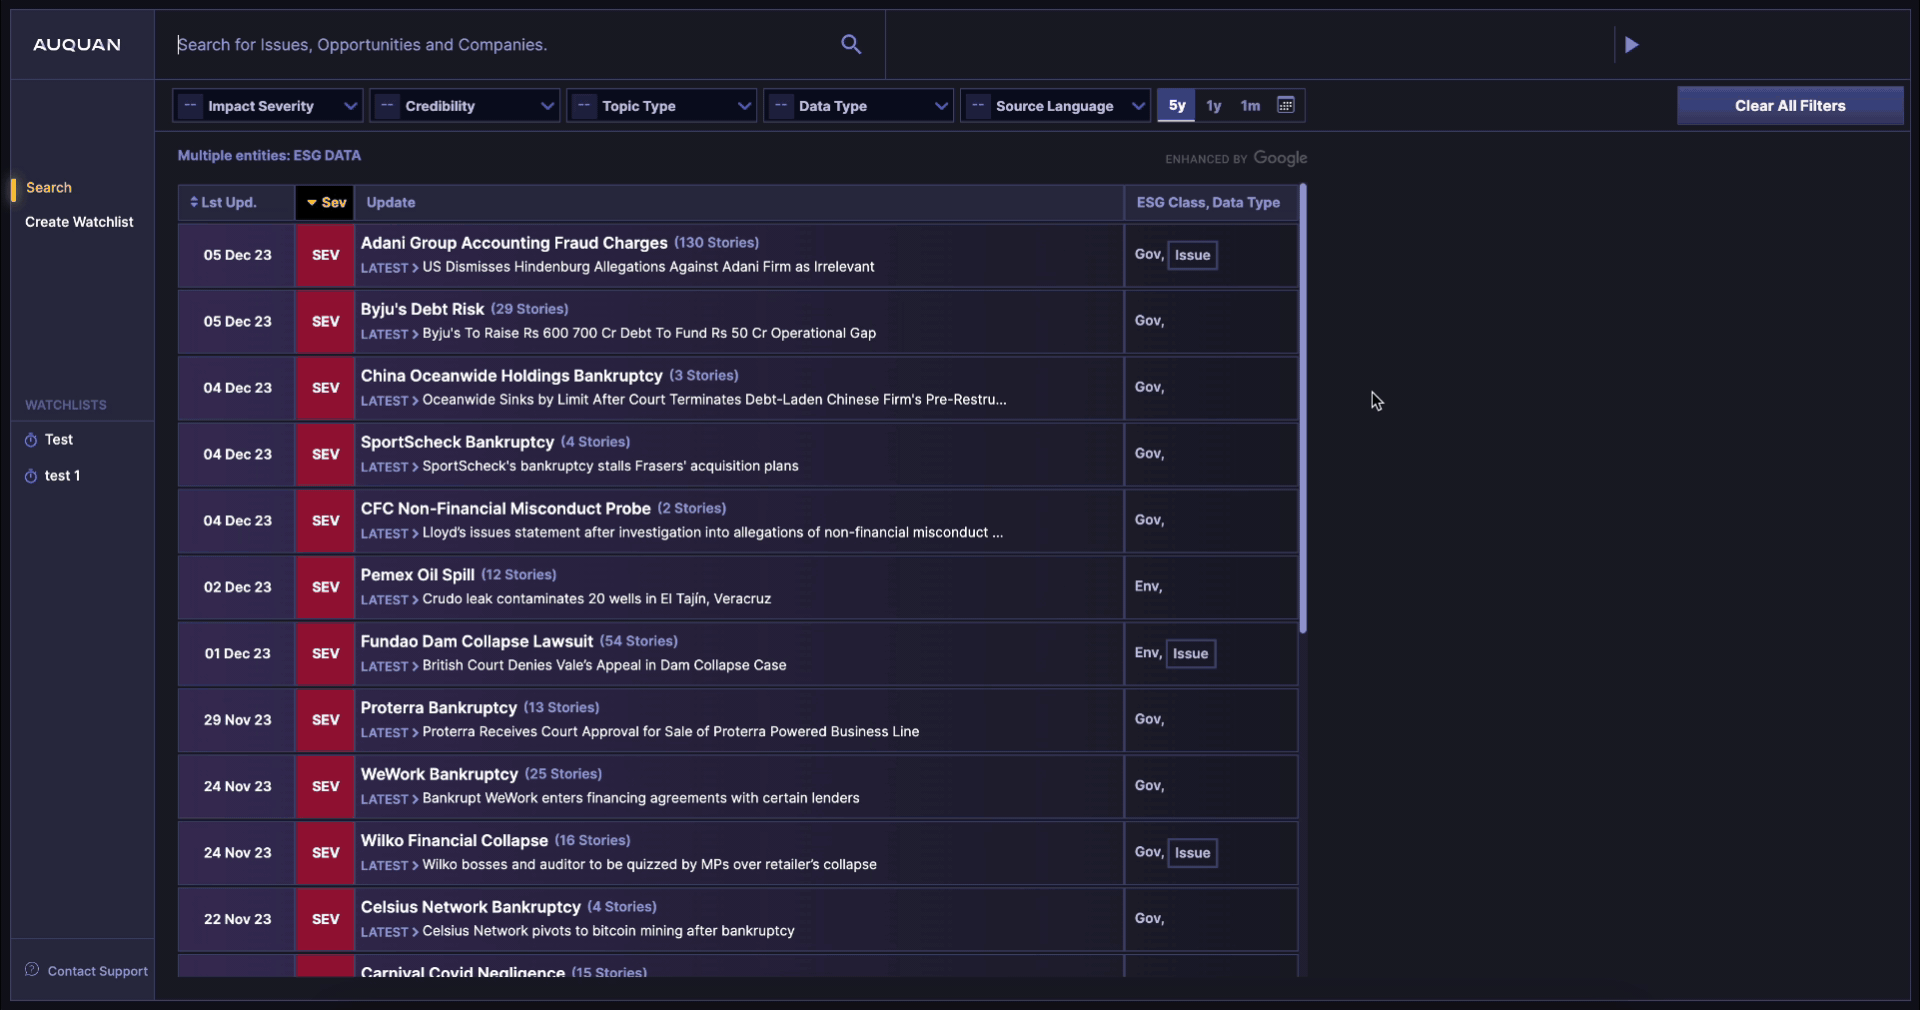Screen dimensions: 1920x1010
Task: Open the Source Language dropdown
Action: 1056,106
